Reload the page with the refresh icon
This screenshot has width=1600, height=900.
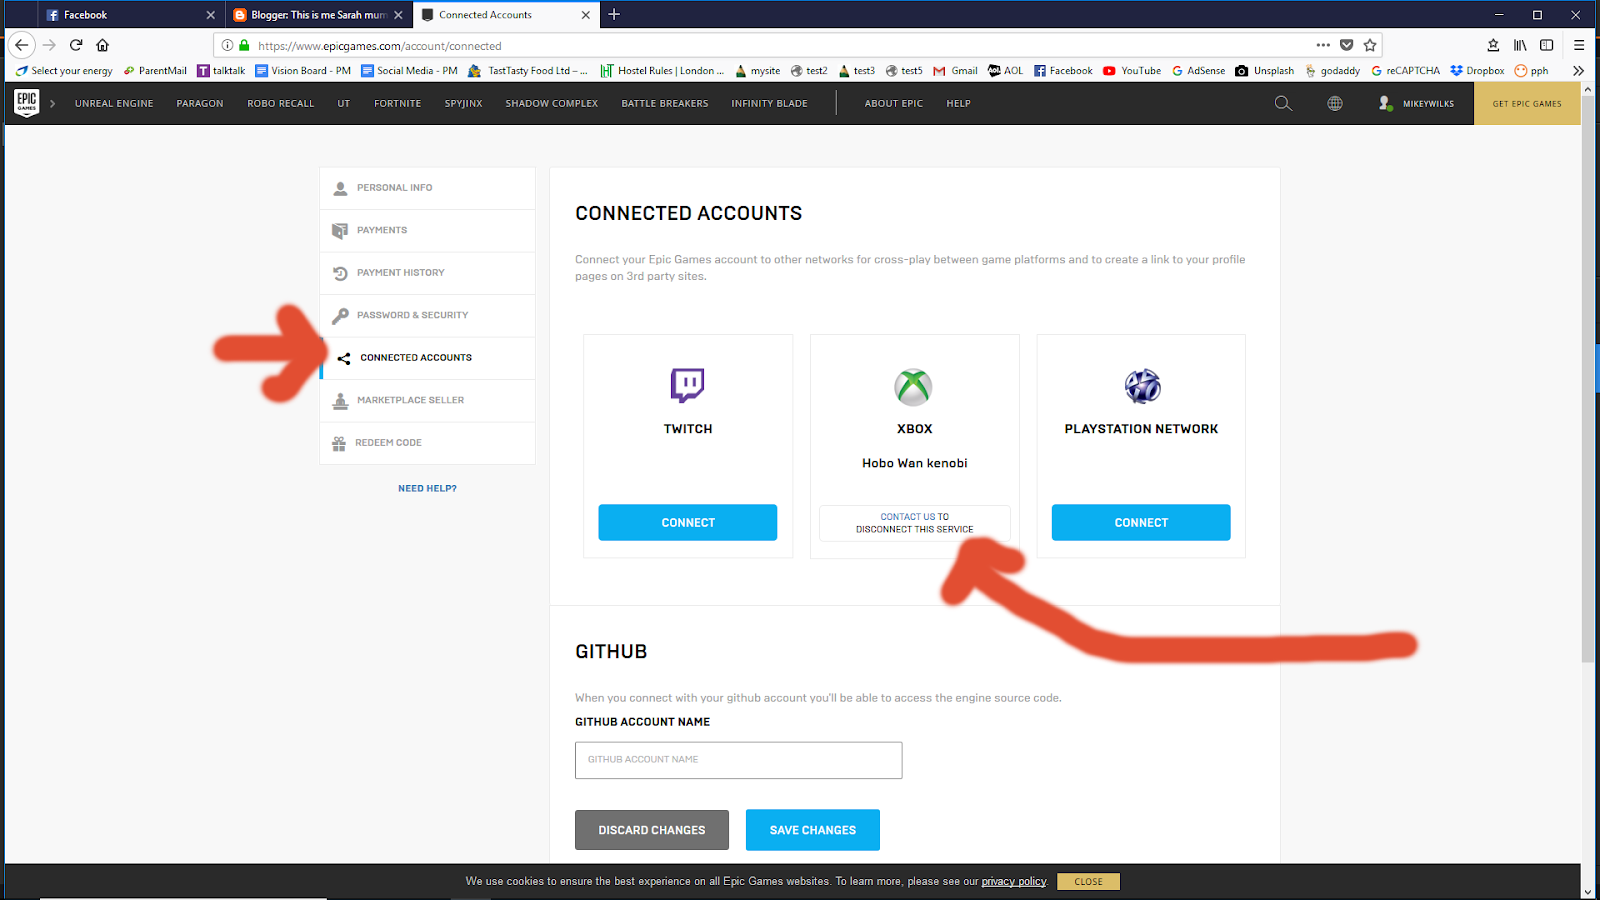tap(76, 45)
